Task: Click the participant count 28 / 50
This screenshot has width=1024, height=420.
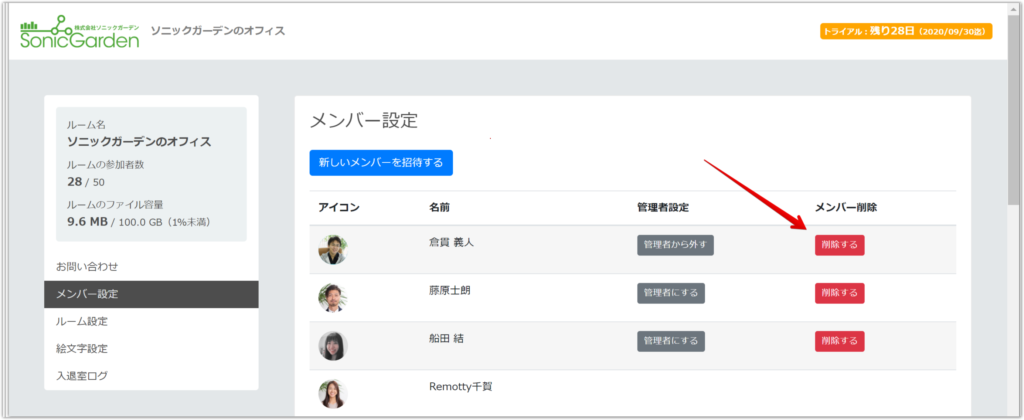Action: (x=86, y=182)
